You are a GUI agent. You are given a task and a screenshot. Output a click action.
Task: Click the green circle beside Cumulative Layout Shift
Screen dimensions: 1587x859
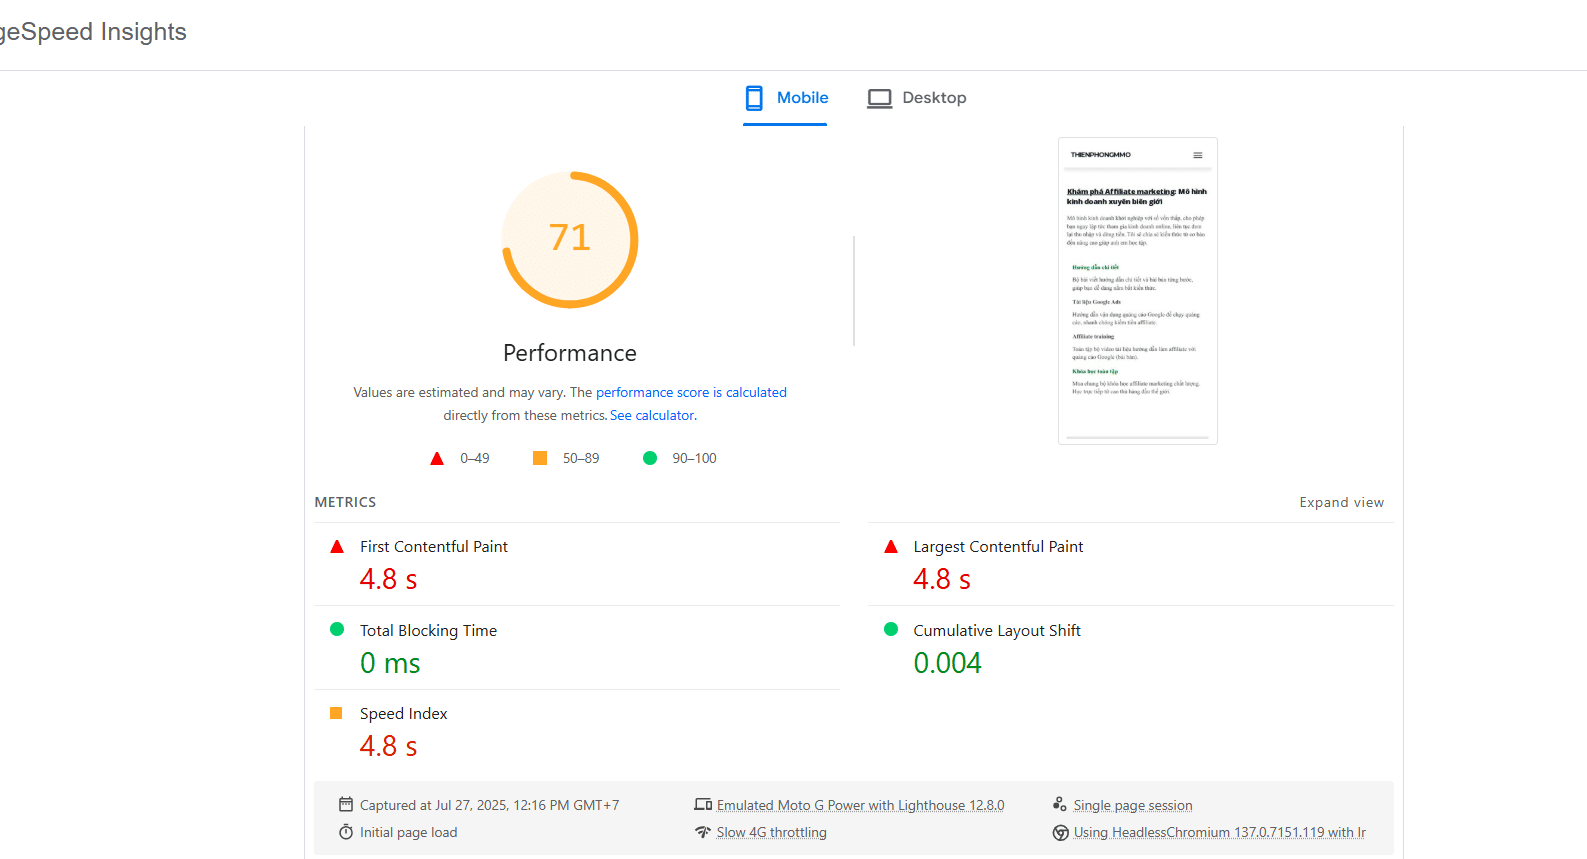[891, 630]
